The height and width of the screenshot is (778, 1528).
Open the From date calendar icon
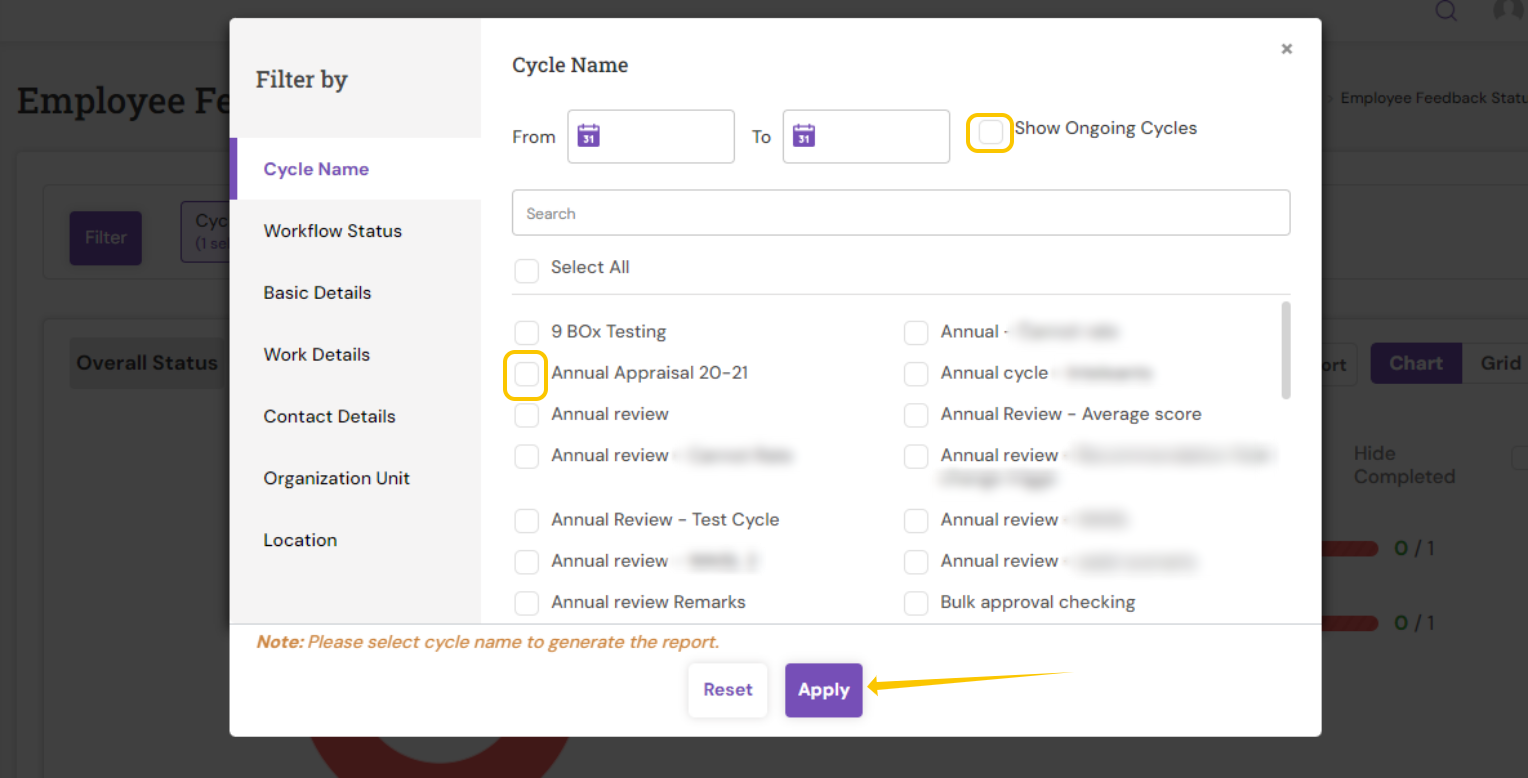(x=589, y=135)
